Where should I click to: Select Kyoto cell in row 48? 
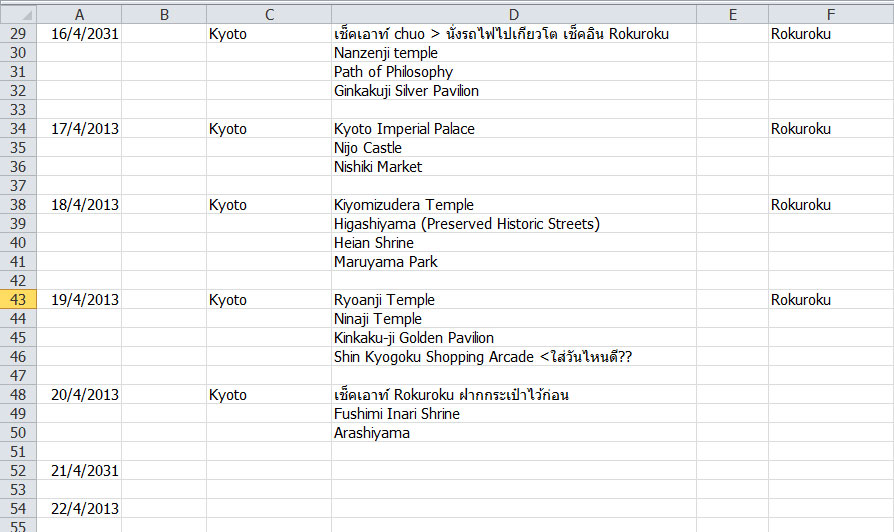point(269,395)
